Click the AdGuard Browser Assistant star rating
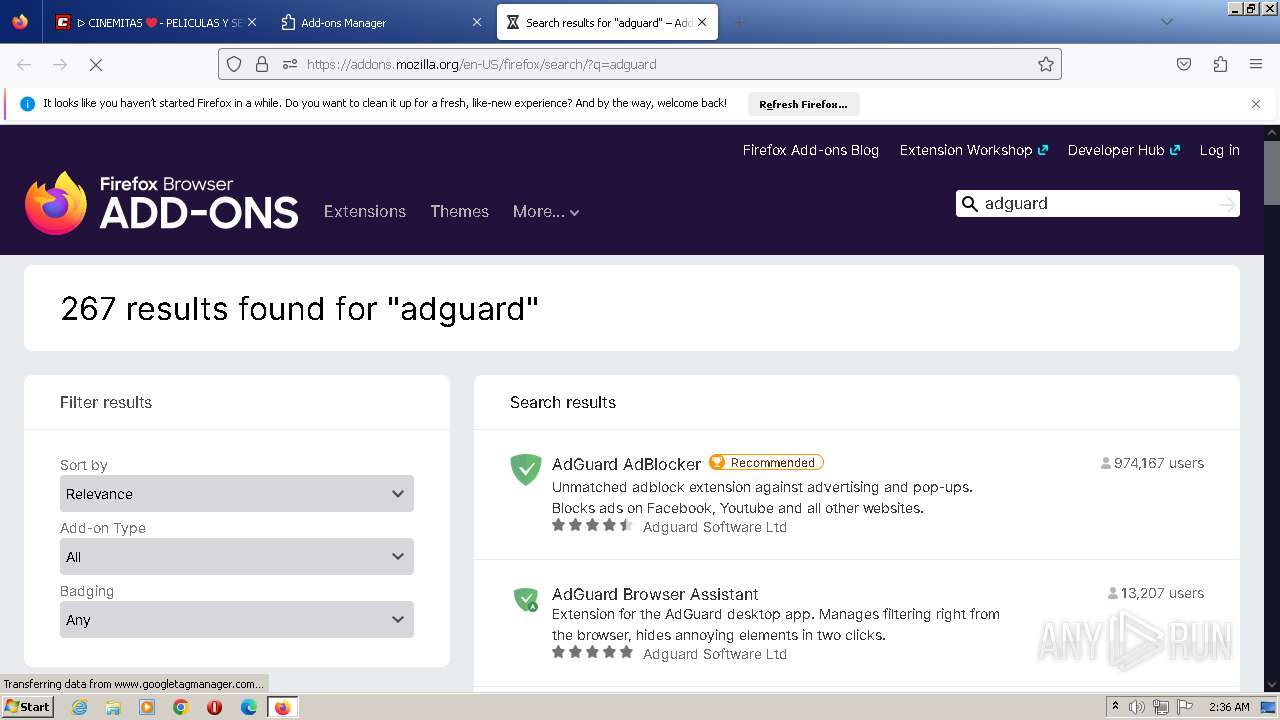 593,652
